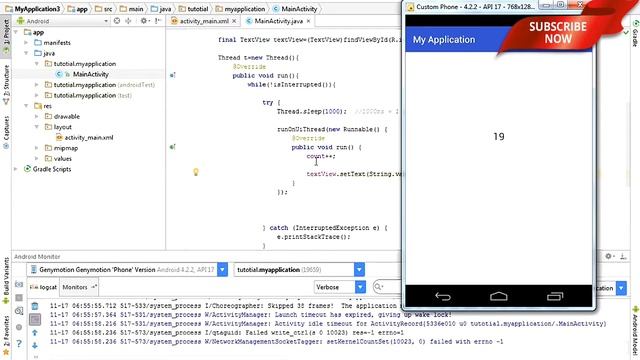The height and width of the screenshot is (360, 640).
Task: Open help with the question mark icon
Action: [x=19, y=344]
